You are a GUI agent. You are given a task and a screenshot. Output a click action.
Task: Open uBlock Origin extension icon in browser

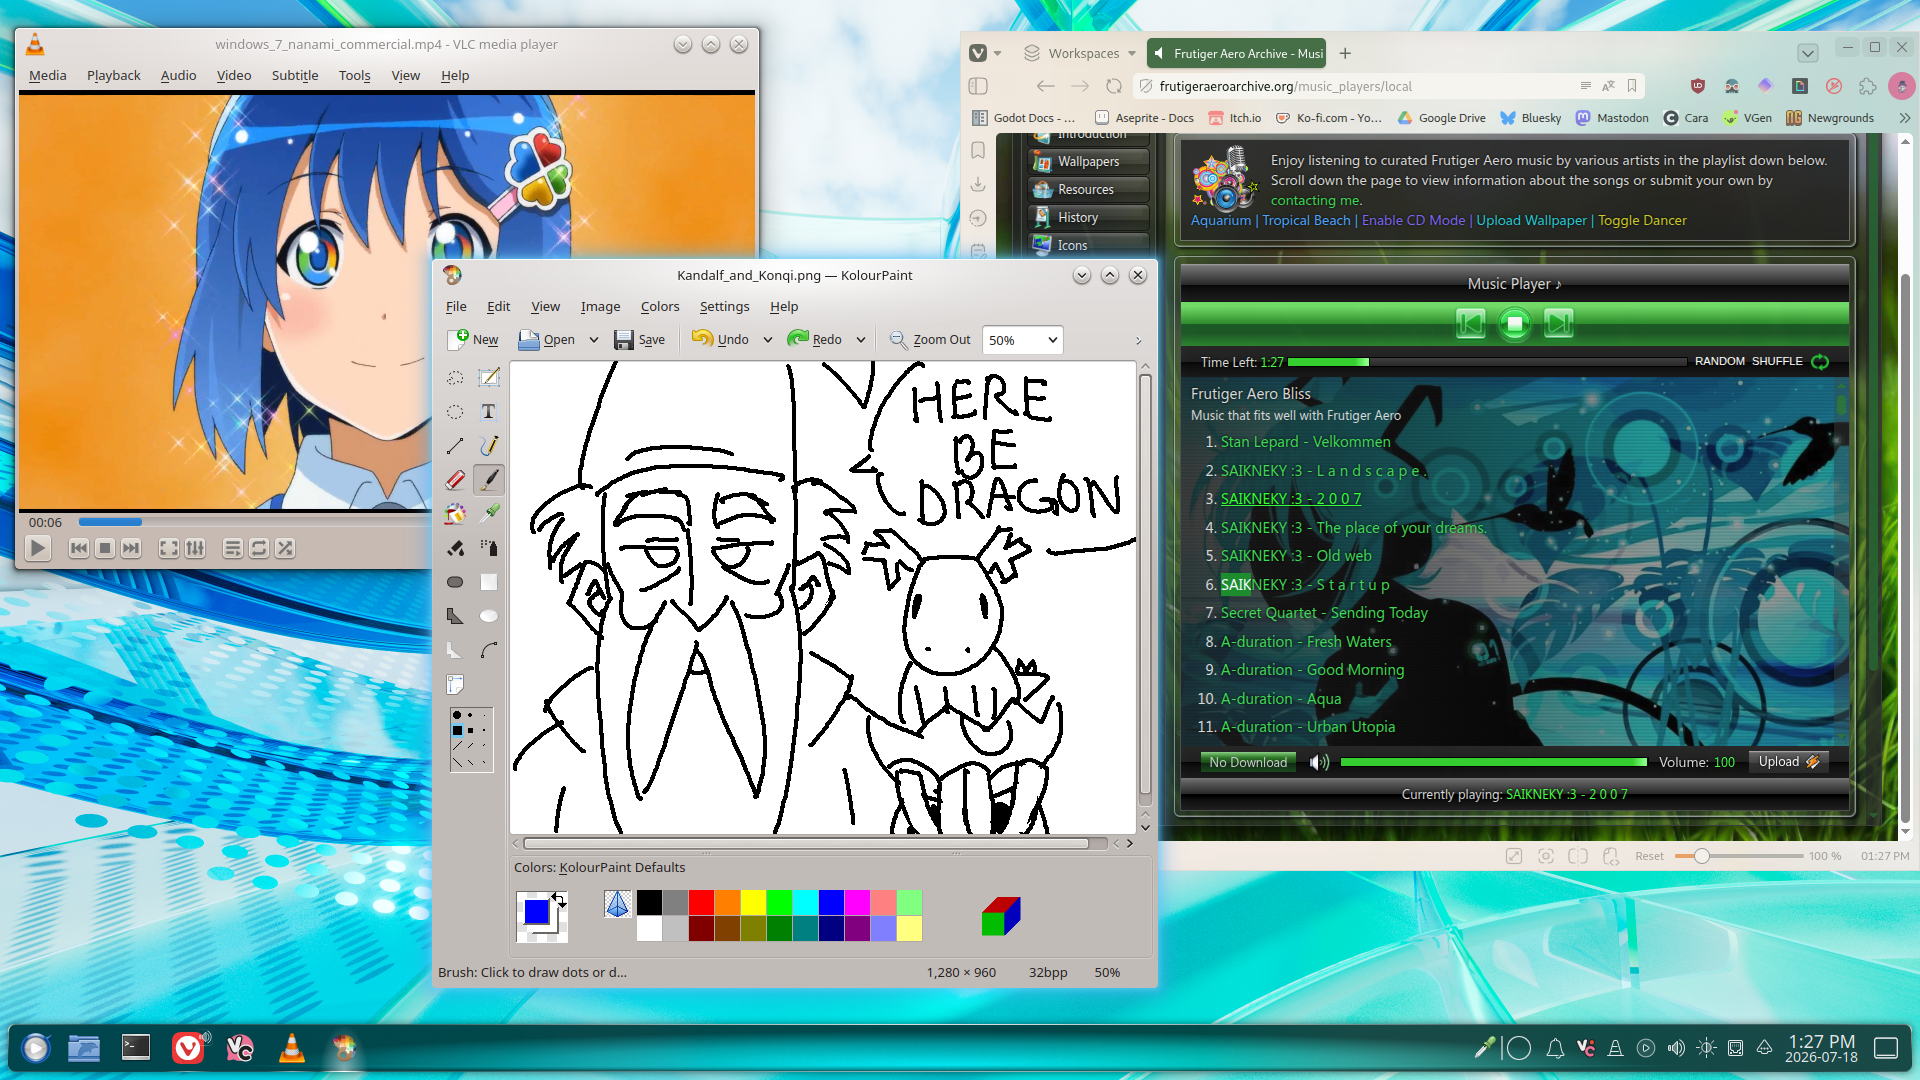point(1697,86)
